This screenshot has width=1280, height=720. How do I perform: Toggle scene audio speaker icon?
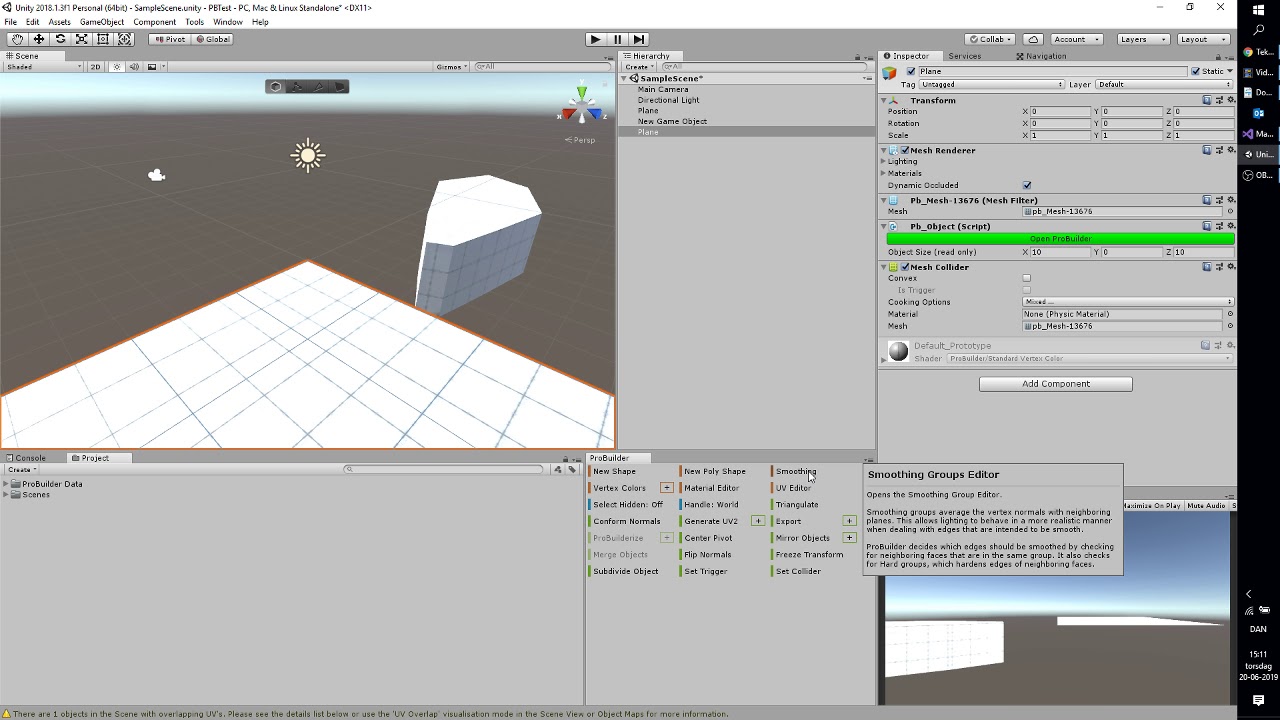coord(134,67)
